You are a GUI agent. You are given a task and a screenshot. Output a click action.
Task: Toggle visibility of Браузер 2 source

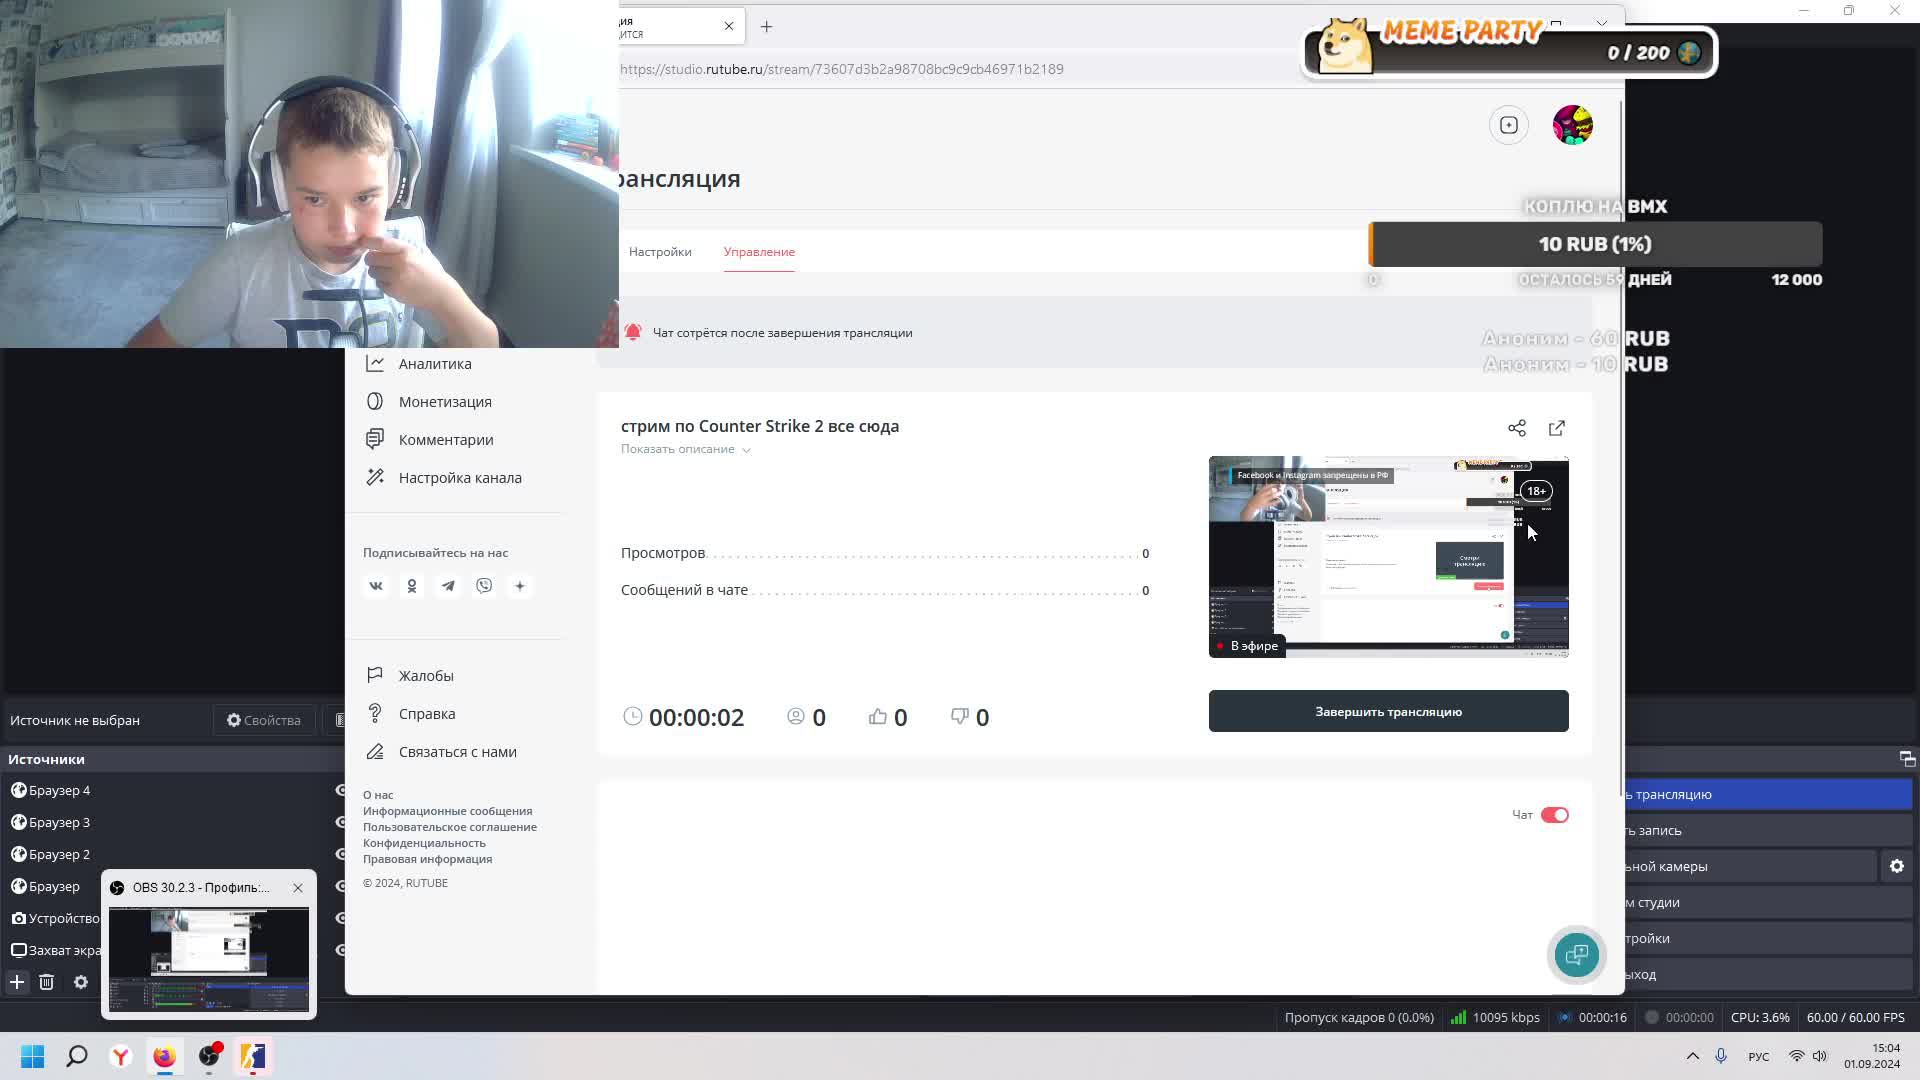(x=340, y=854)
